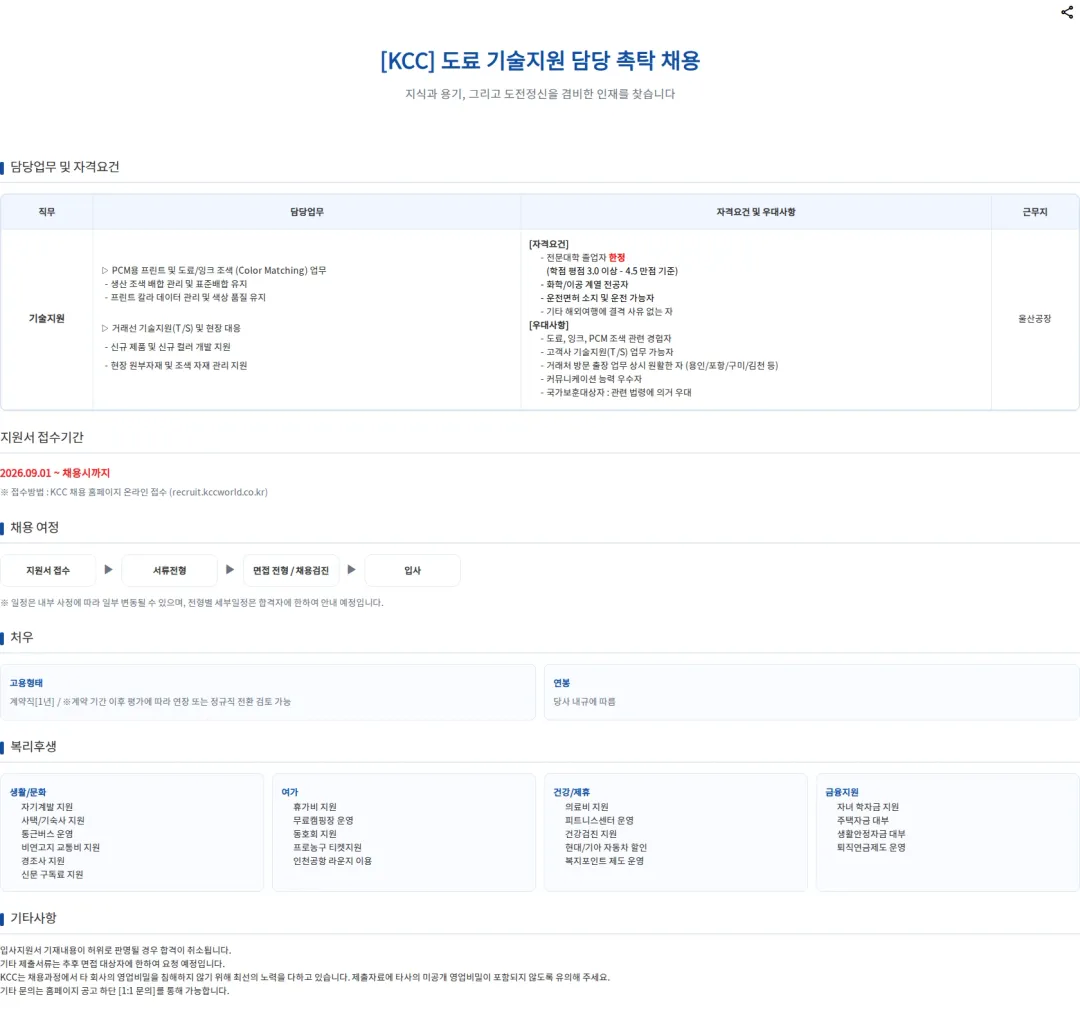
Task: Click '무료캠핑장 운영' benefit item
Action: coord(323,820)
